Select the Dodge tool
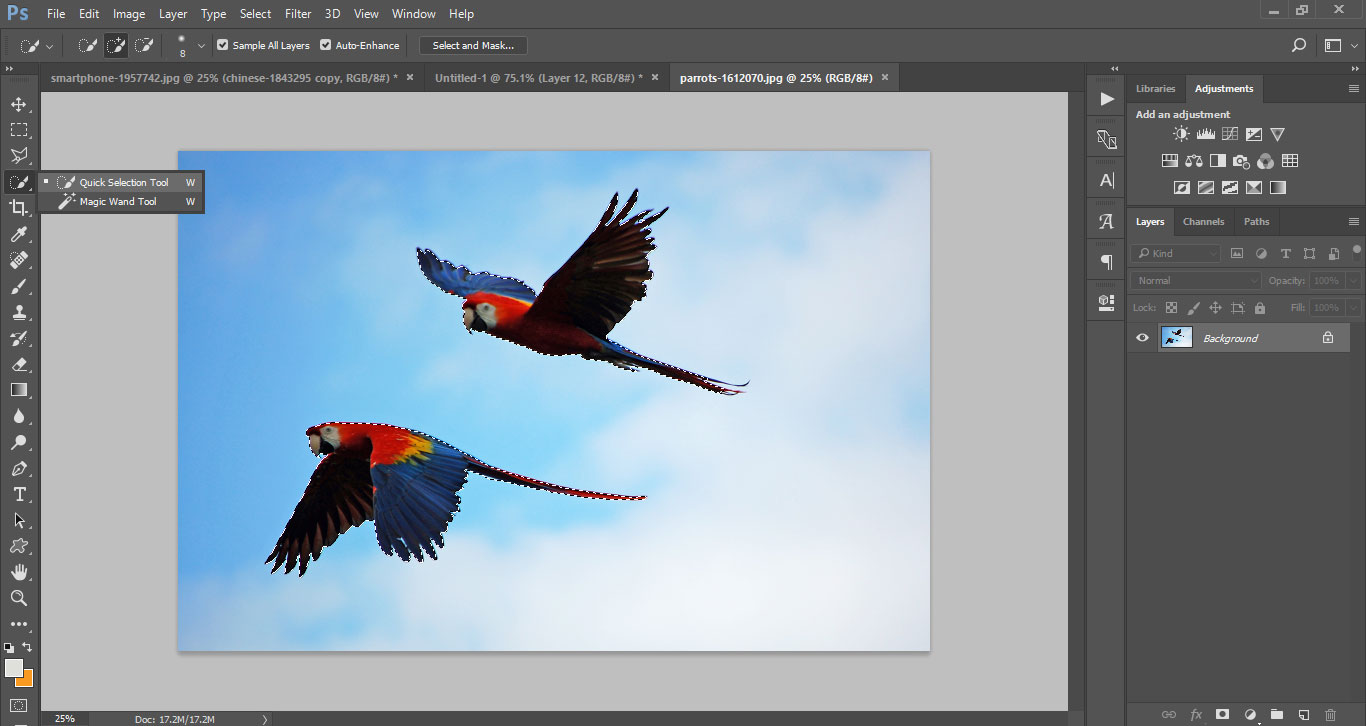This screenshot has height=726, width=1366. pyautogui.click(x=18, y=442)
